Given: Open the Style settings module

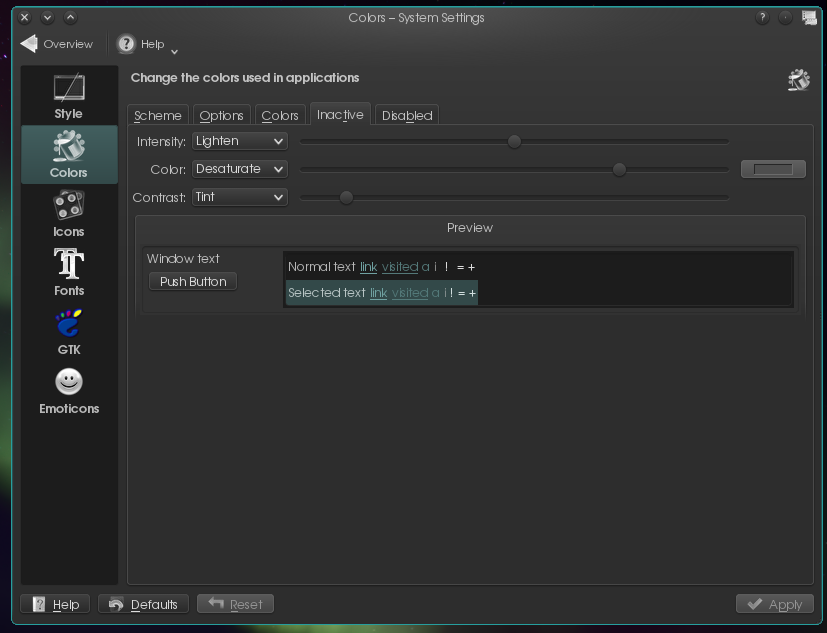Looking at the screenshot, I should pos(69,97).
